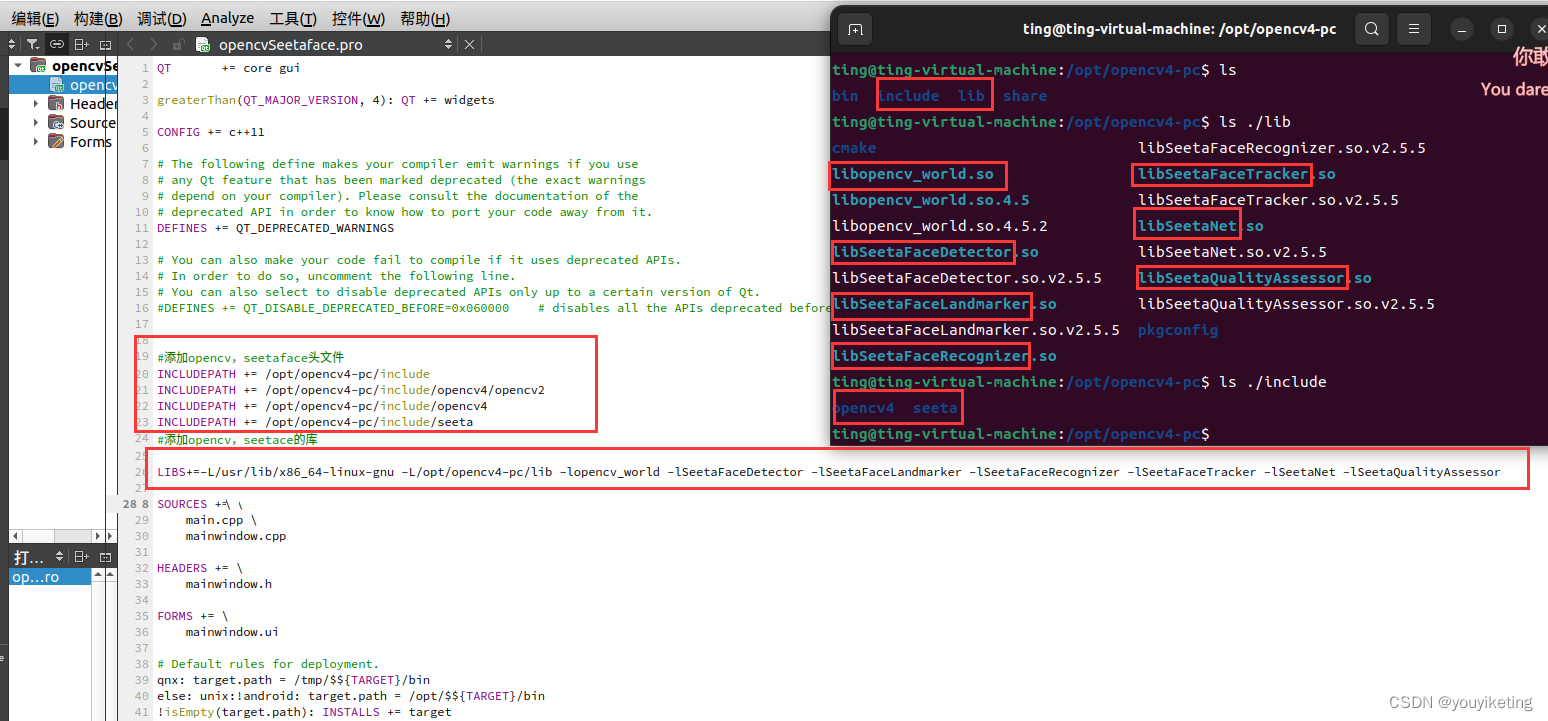Click the terminal search icon
This screenshot has height=721, width=1548.
[1372, 29]
